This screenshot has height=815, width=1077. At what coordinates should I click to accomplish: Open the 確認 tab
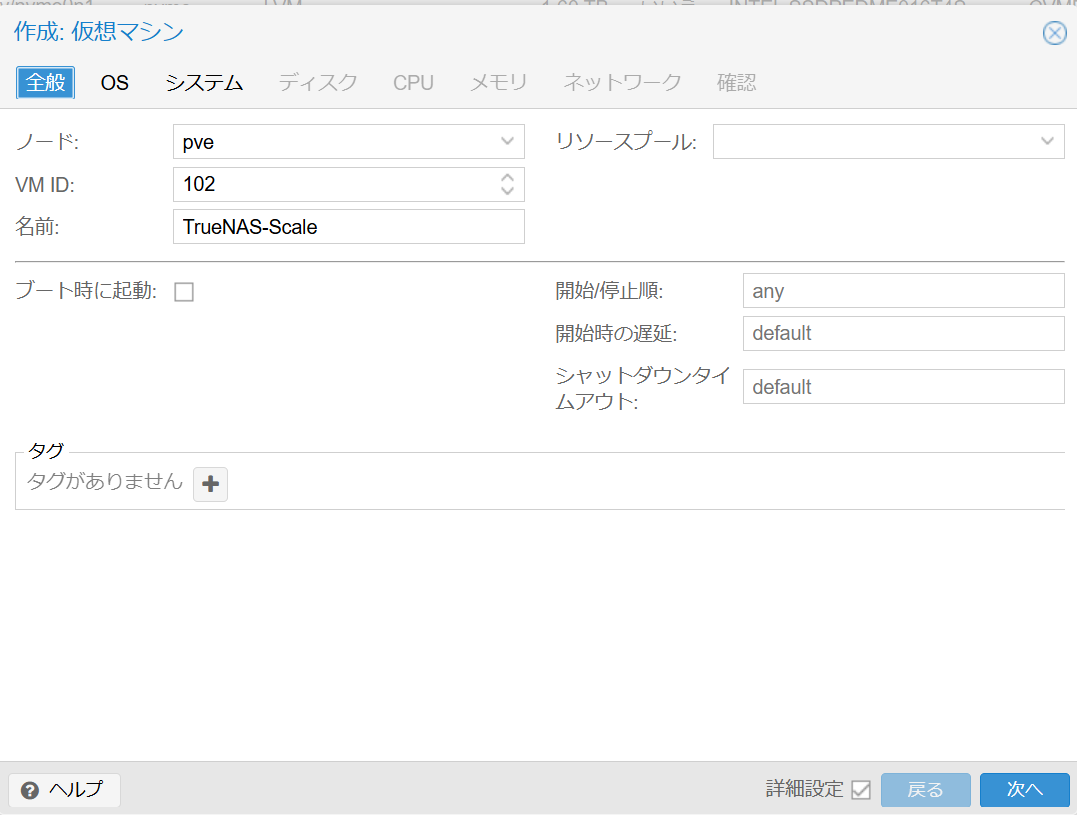[736, 82]
